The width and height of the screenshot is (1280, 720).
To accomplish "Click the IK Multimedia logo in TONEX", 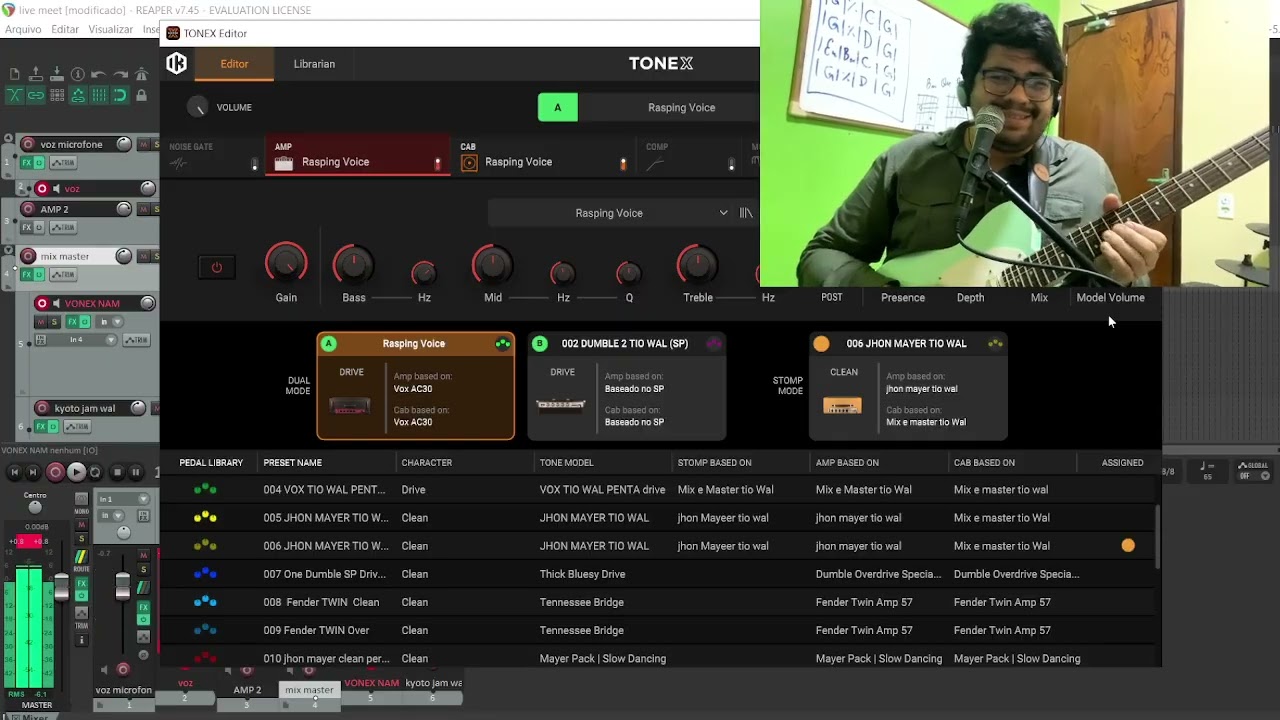I will (176, 64).
